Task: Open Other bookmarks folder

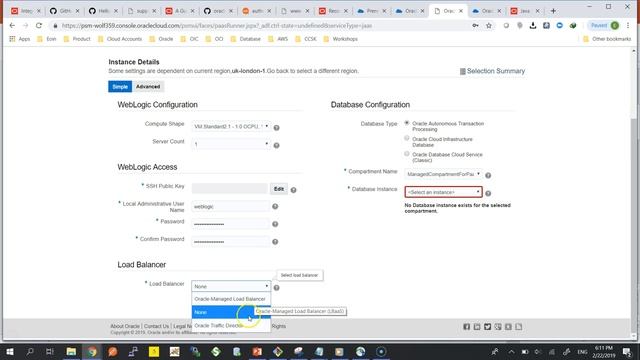Action: 607,39
